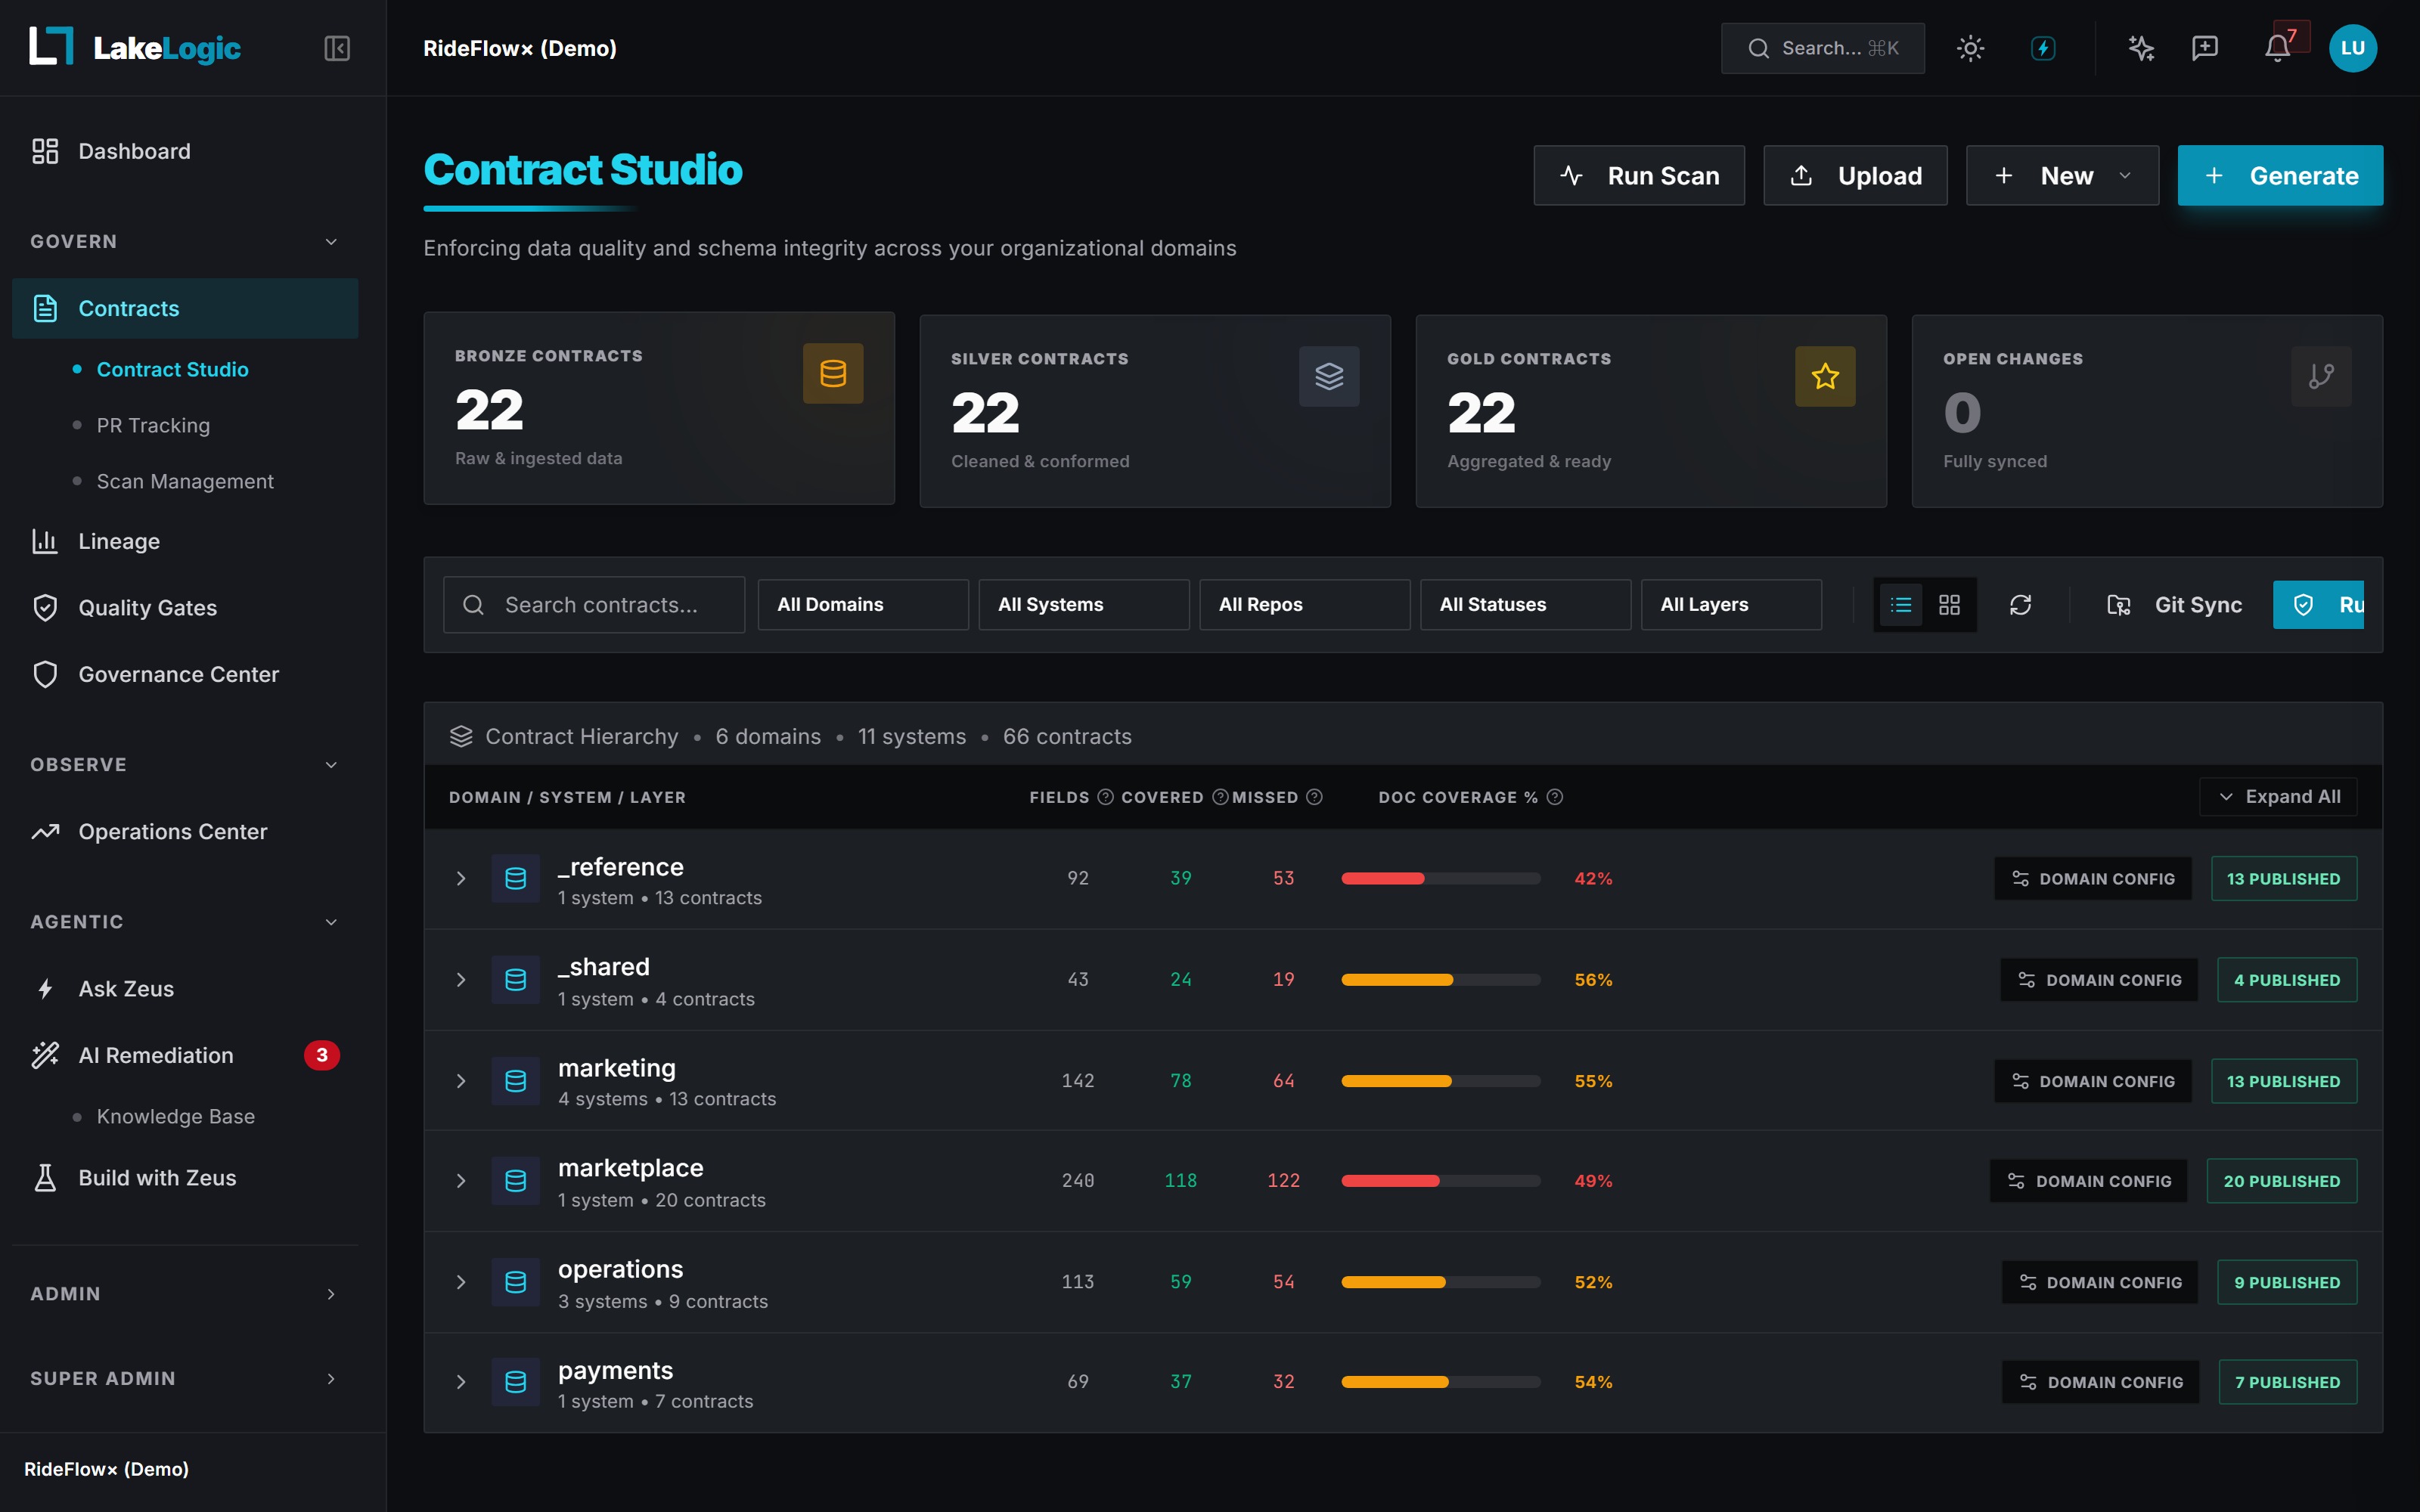Collapse the sidebar panel icon

pyautogui.click(x=337, y=48)
